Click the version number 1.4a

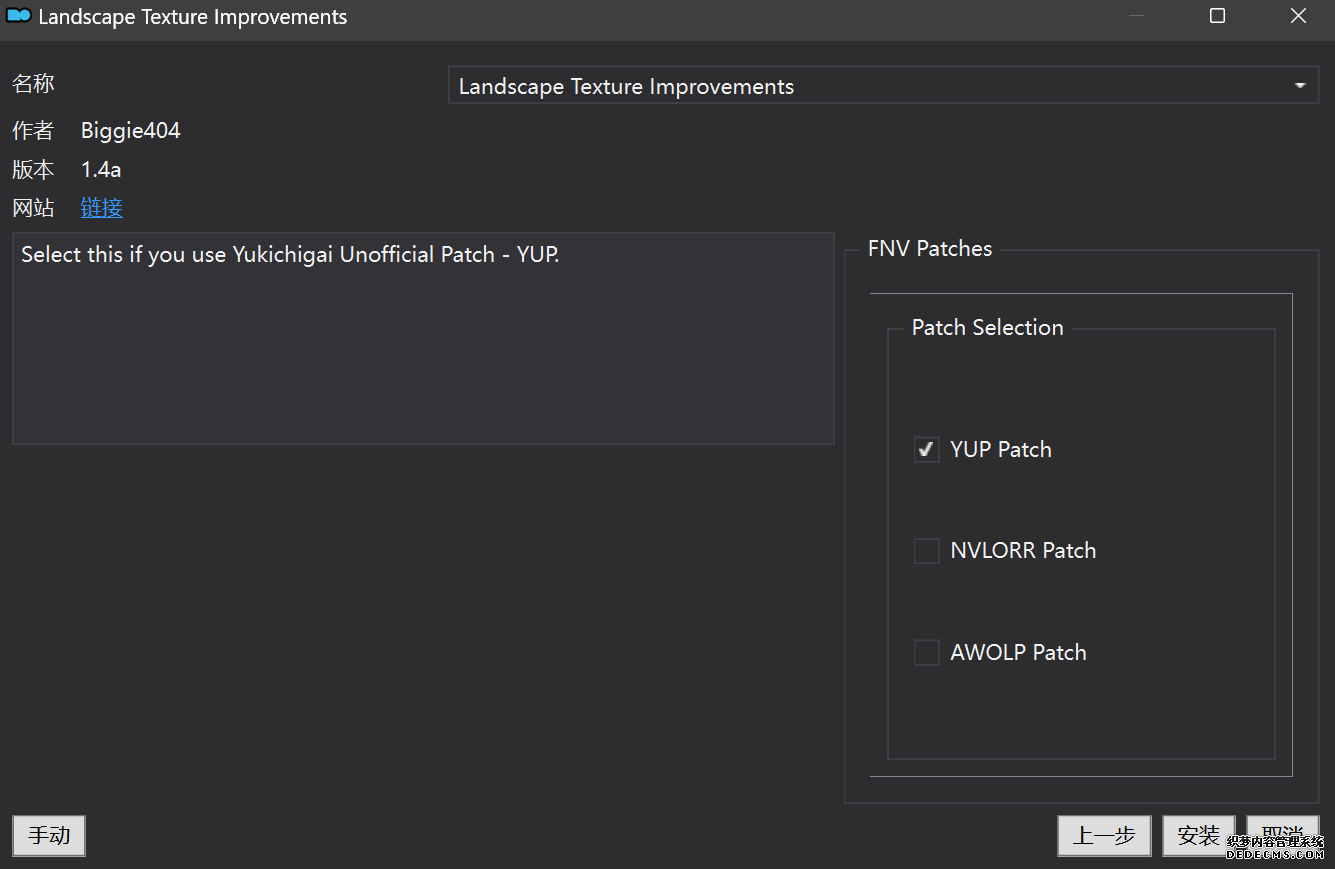coord(101,170)
